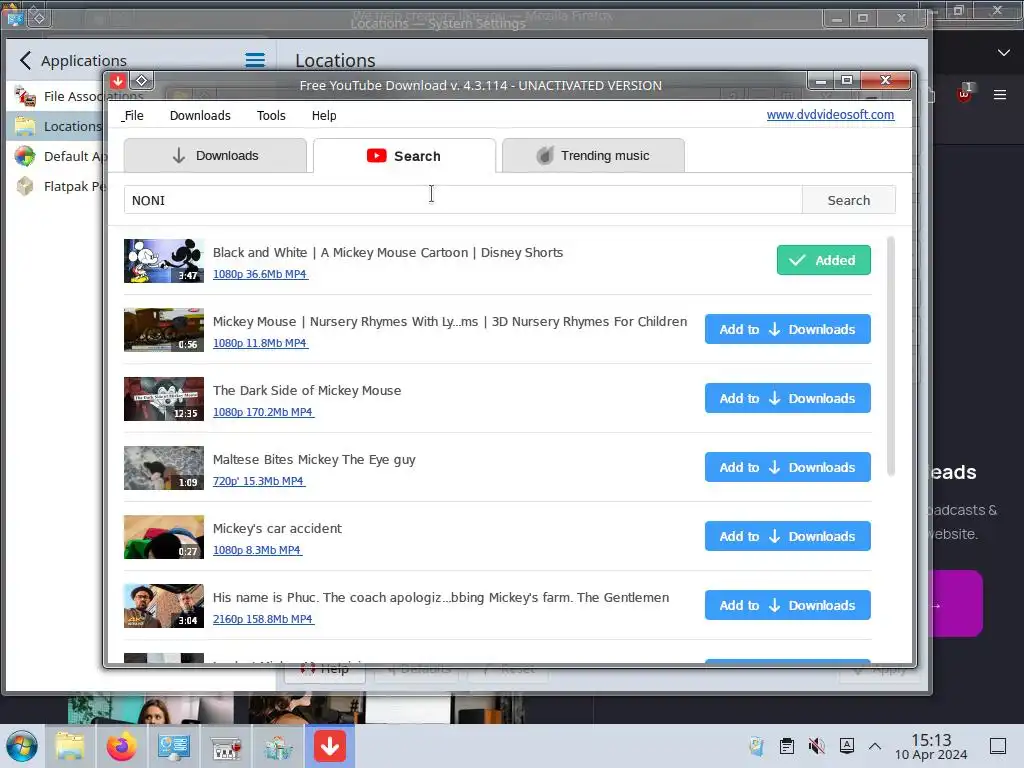Image resolution: width=1024 pixels, height=768 pixels.
Task: Open the 1080p 36.6Mb MP4 format link
Action: point(260,274)
